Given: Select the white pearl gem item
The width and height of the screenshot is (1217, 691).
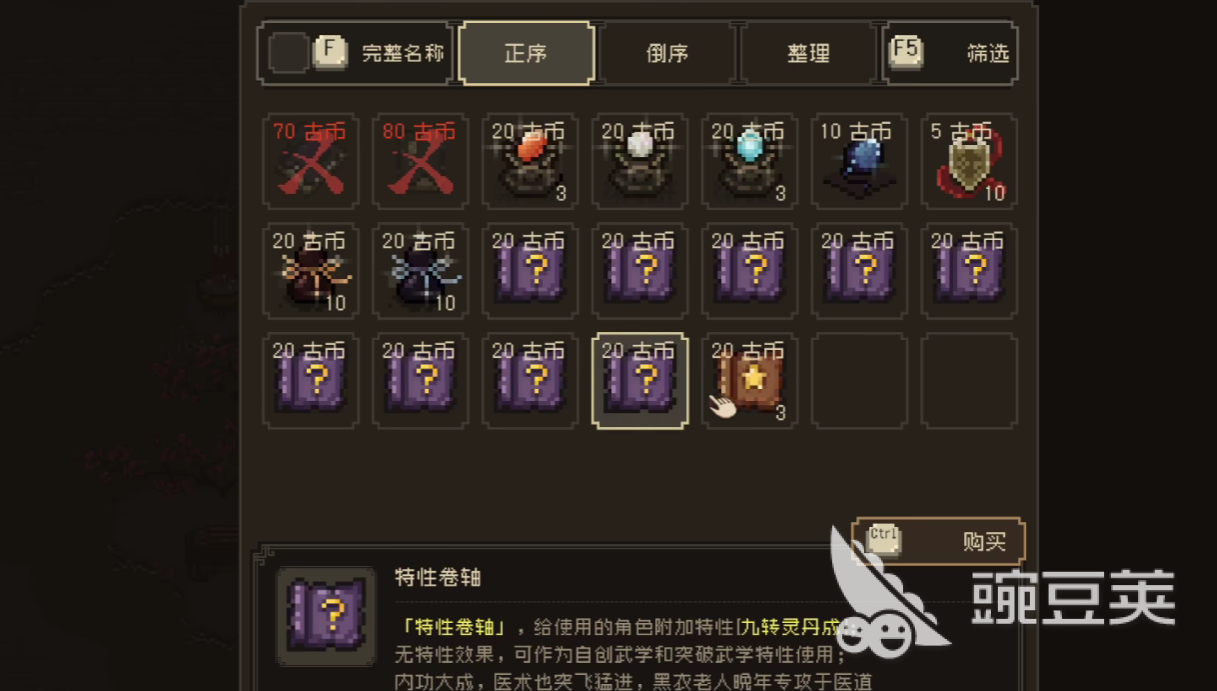Looking at the screenshot, I should [x=640, y=161].
